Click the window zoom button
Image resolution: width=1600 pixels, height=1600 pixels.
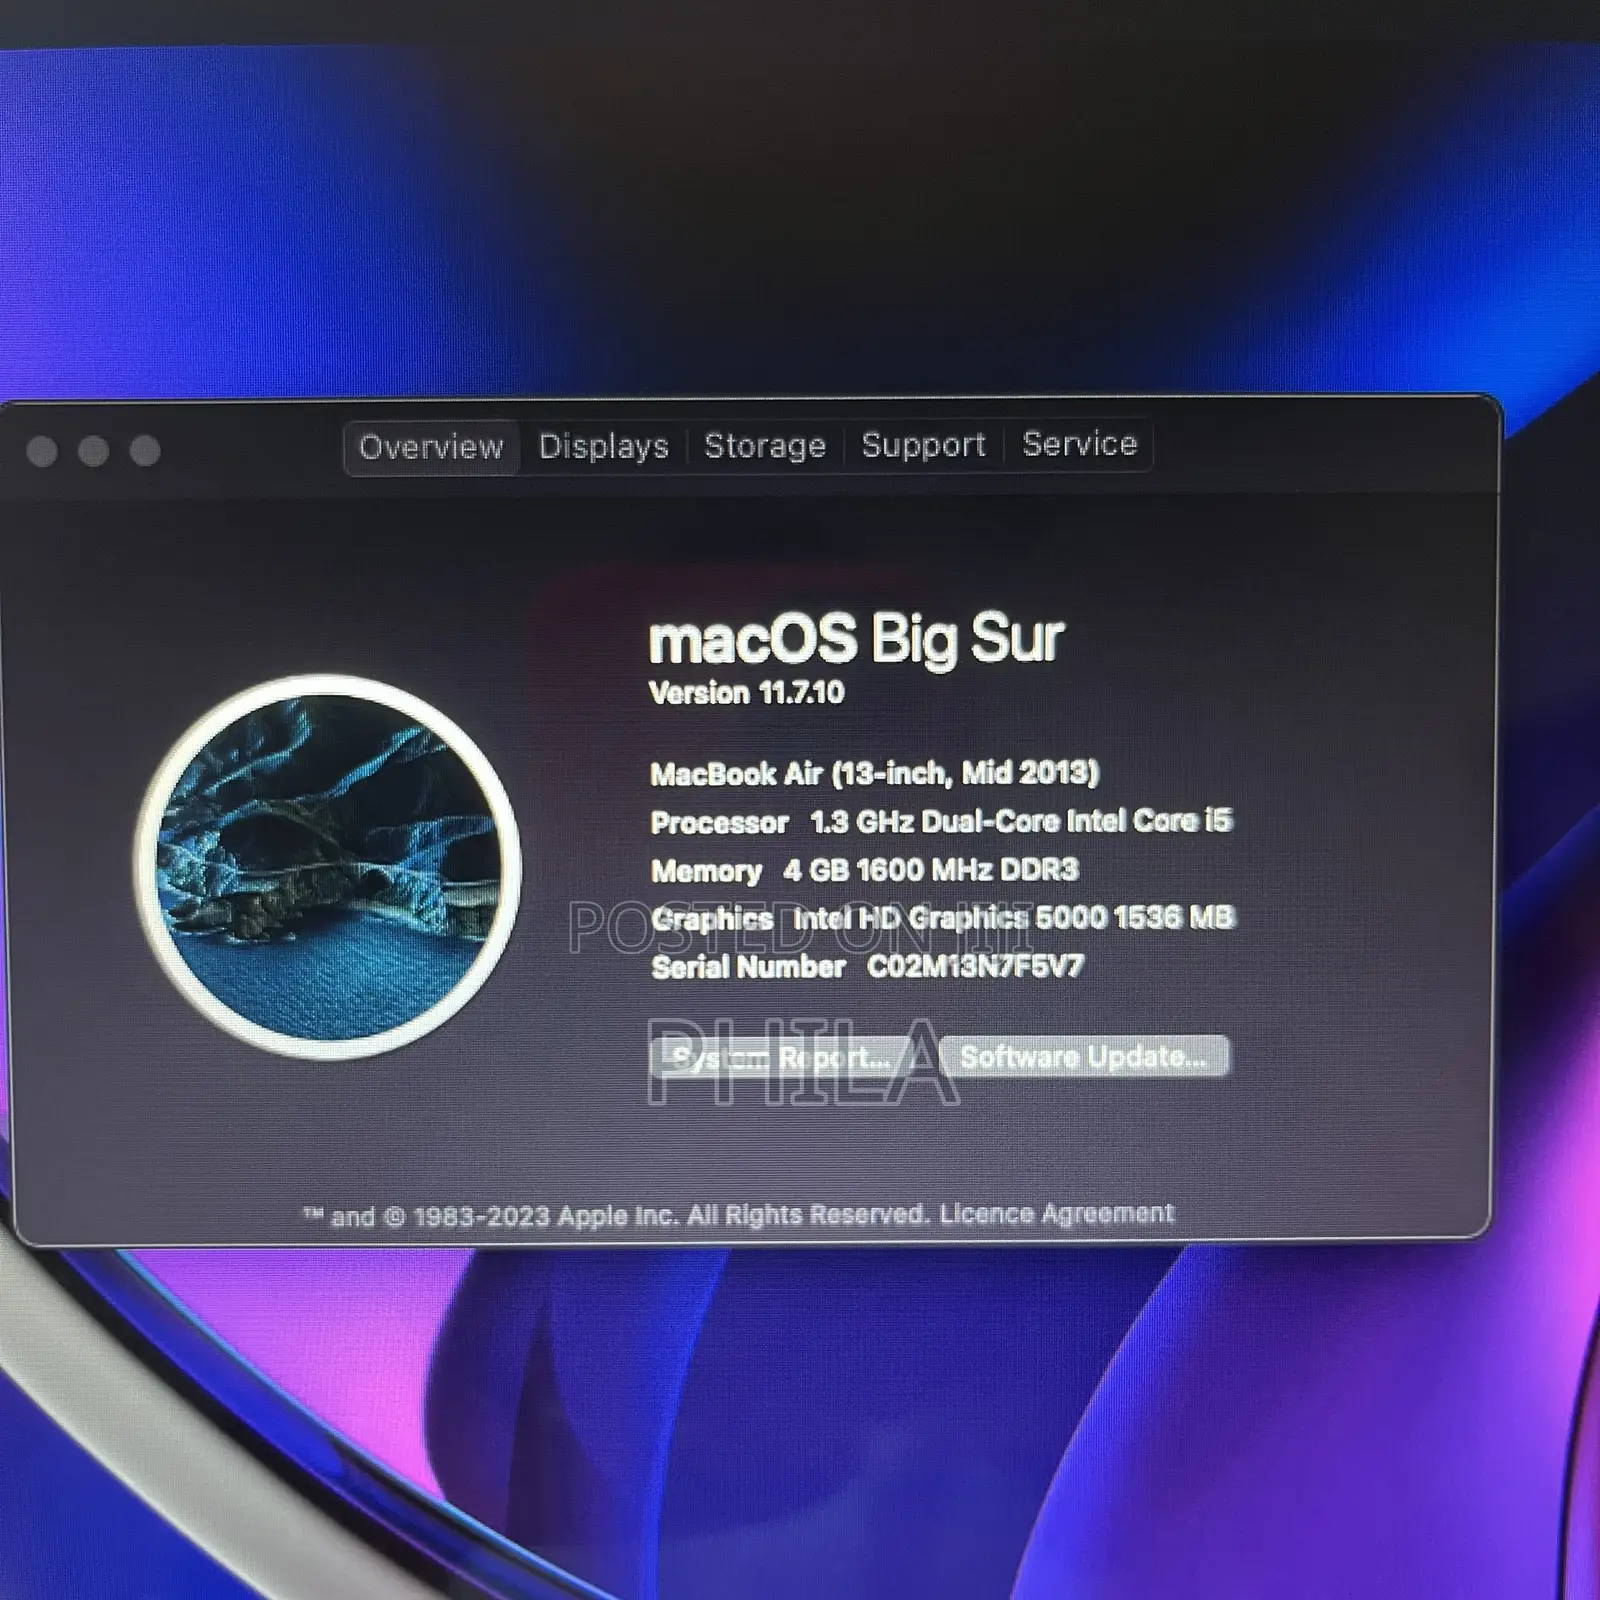pos(145,451)
